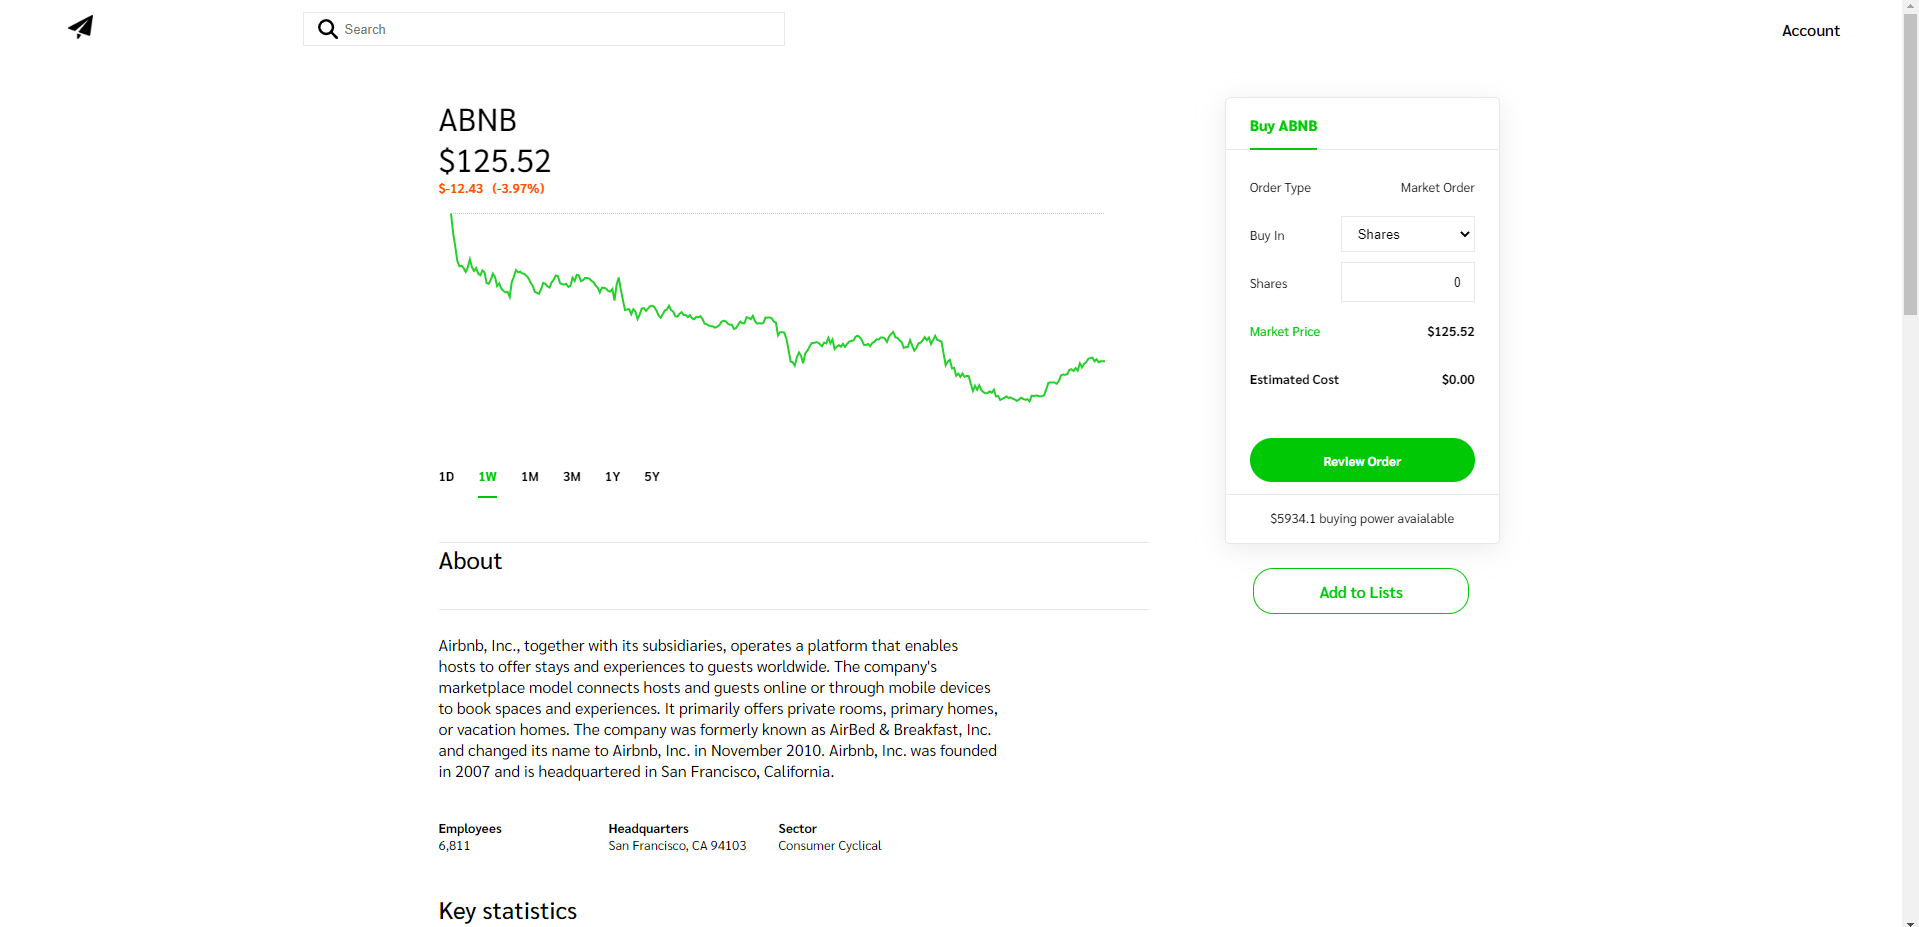Viewport: 1919px width, 927px height.
Task: View the 1M price history
Action: click(529, 477)
